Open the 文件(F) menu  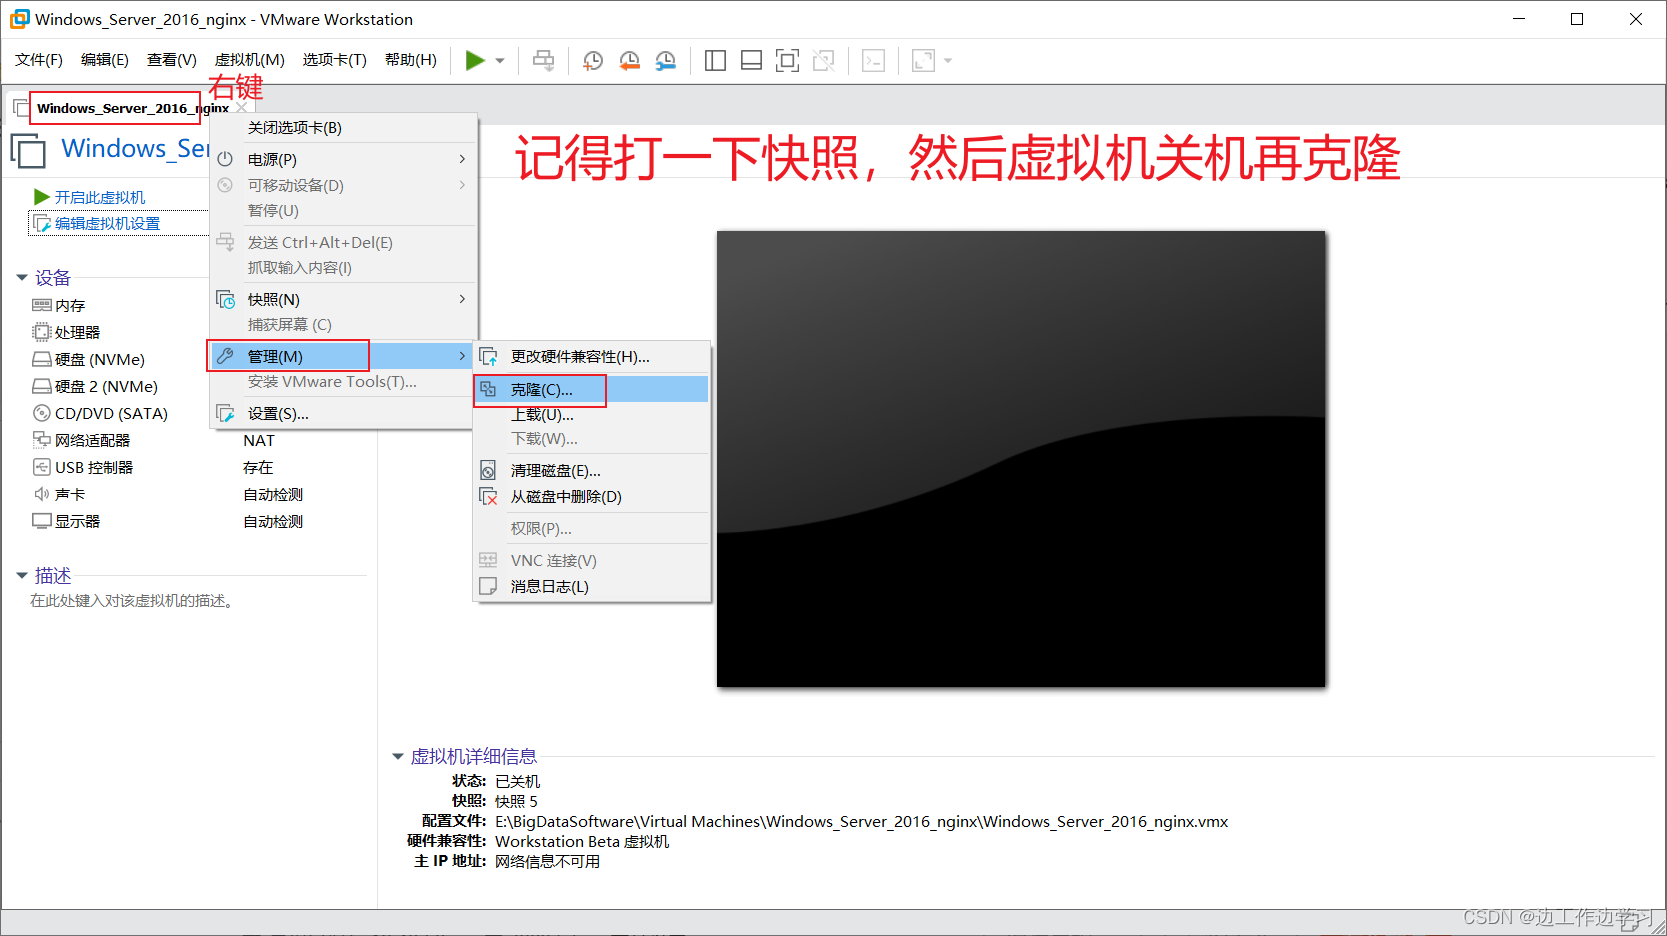pos(39,60)
